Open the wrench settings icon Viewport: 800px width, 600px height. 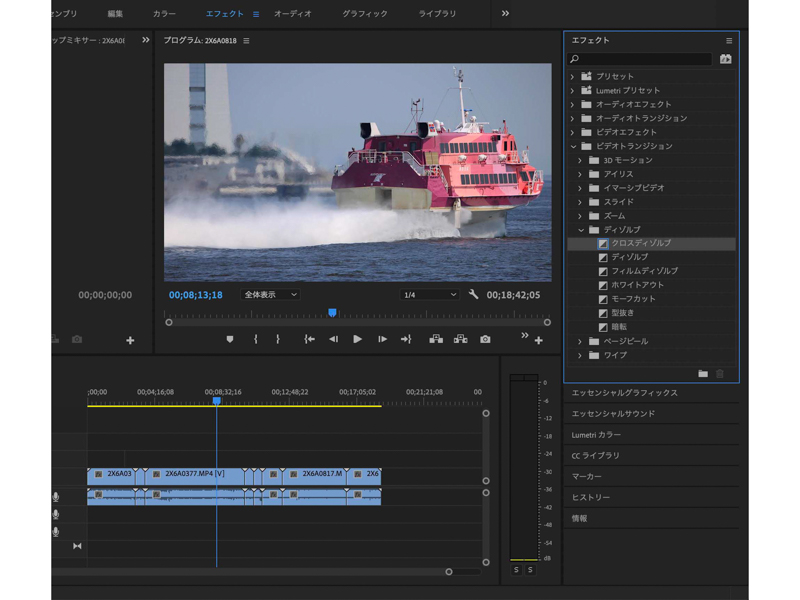point(474,295)
